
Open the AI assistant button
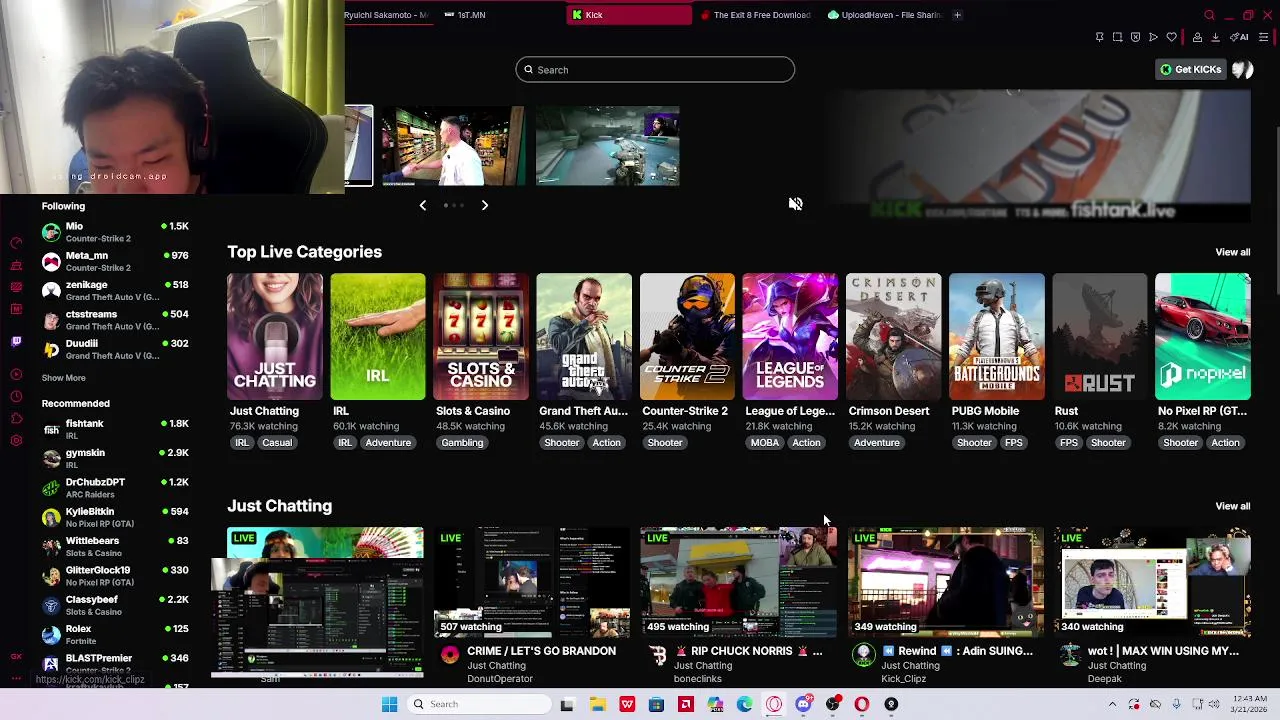pyautogui.click(x=1239, y=37)
